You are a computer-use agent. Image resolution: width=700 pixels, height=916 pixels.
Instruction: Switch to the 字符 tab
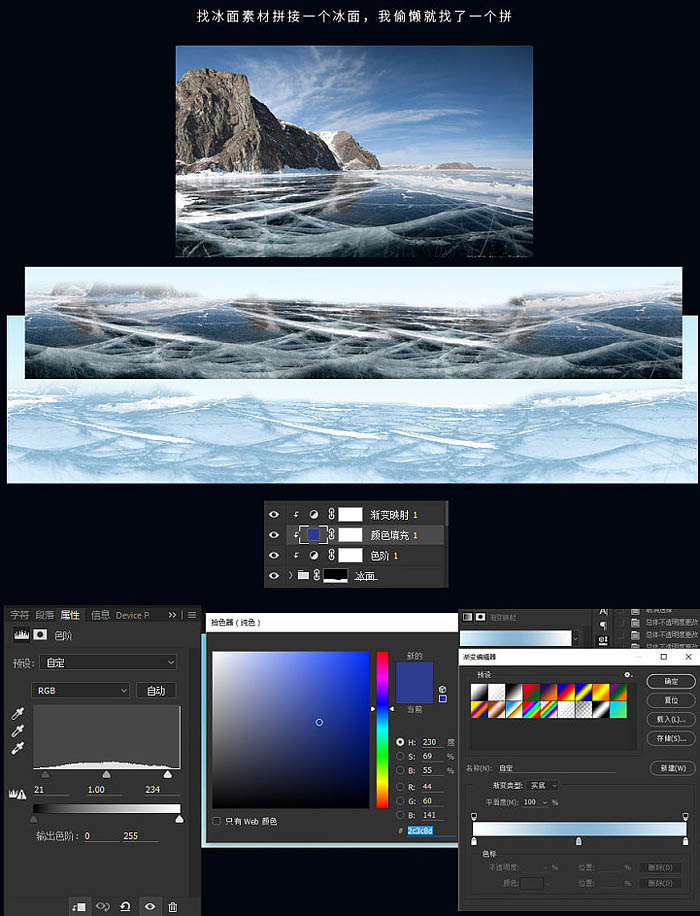pyautogui.click(x=20, y=615)
